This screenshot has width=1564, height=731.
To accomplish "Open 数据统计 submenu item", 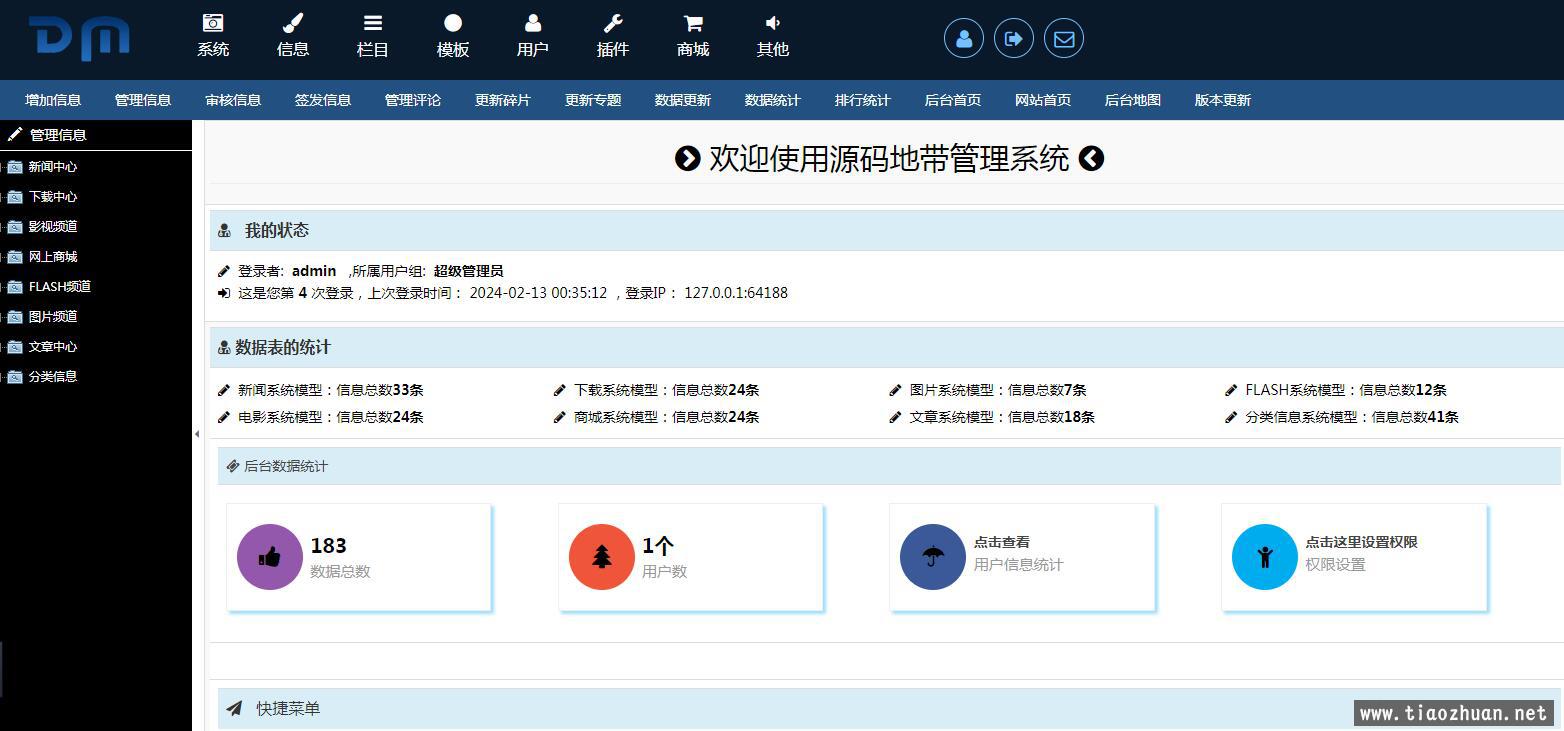I will click(773, 100).
